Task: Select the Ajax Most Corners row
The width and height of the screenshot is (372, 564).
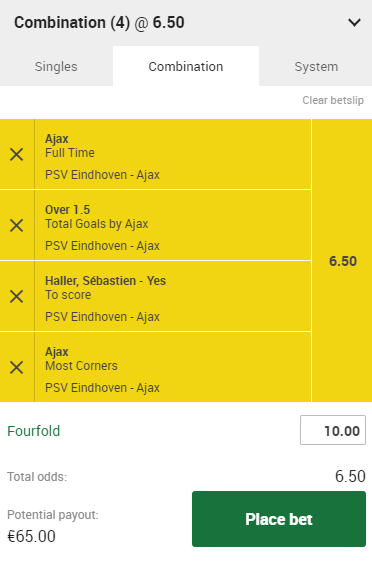Action: tap(173, 367)
